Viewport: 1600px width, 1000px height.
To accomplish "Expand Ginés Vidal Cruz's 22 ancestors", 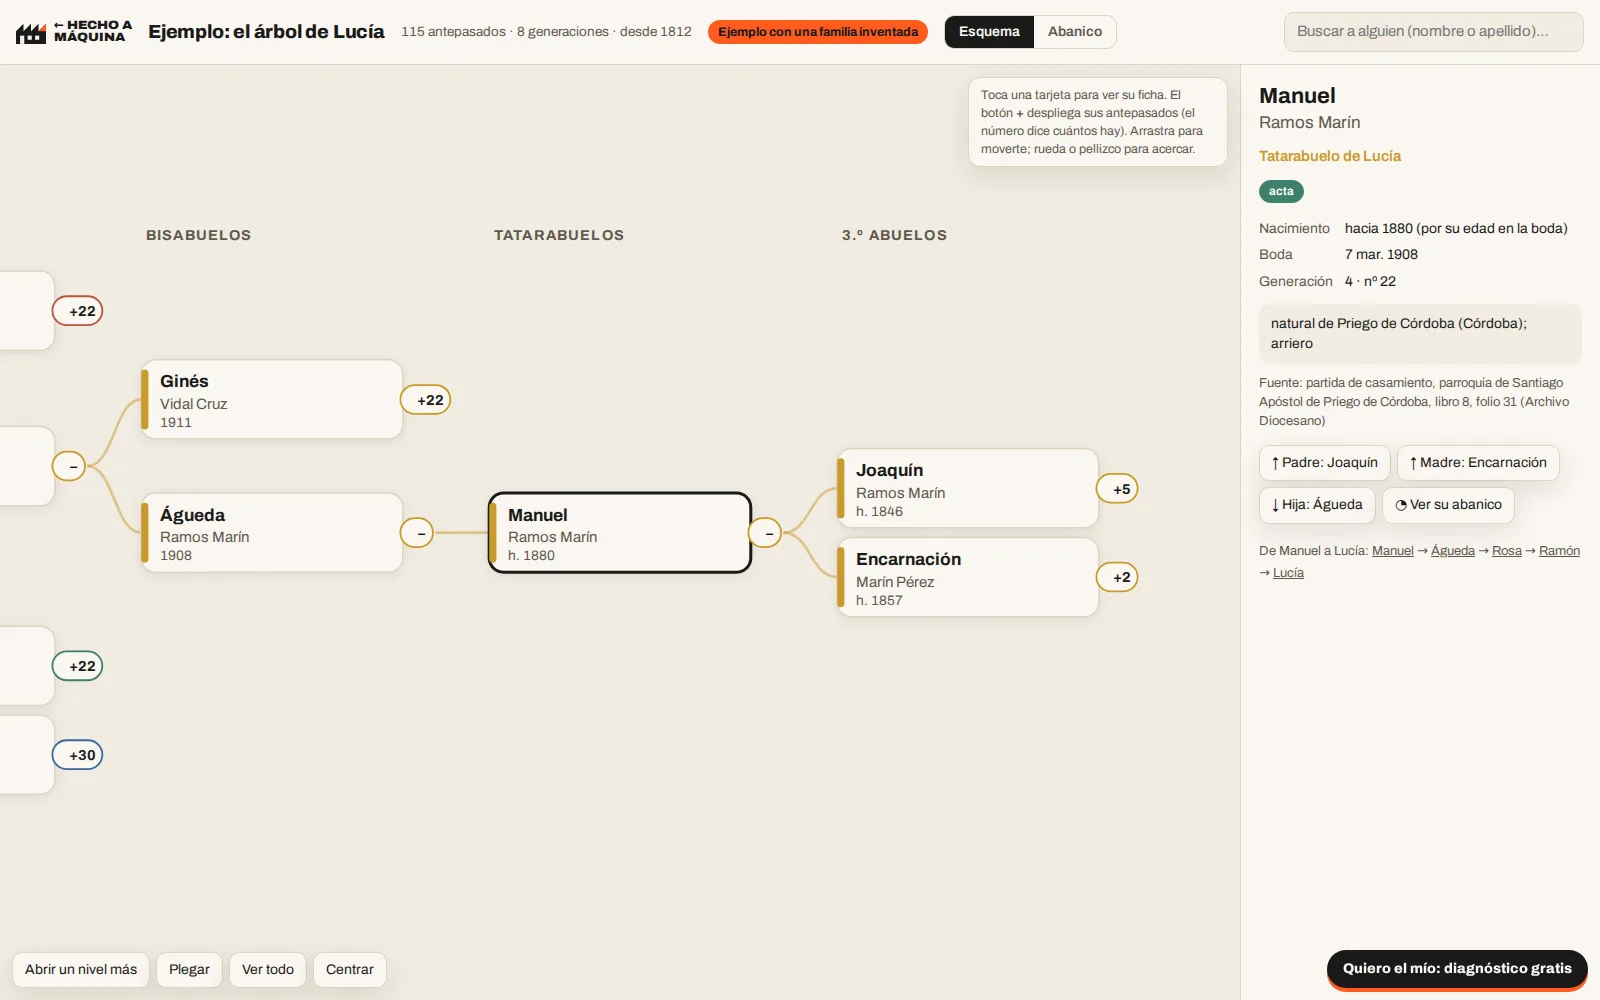I will pos(426,400).
